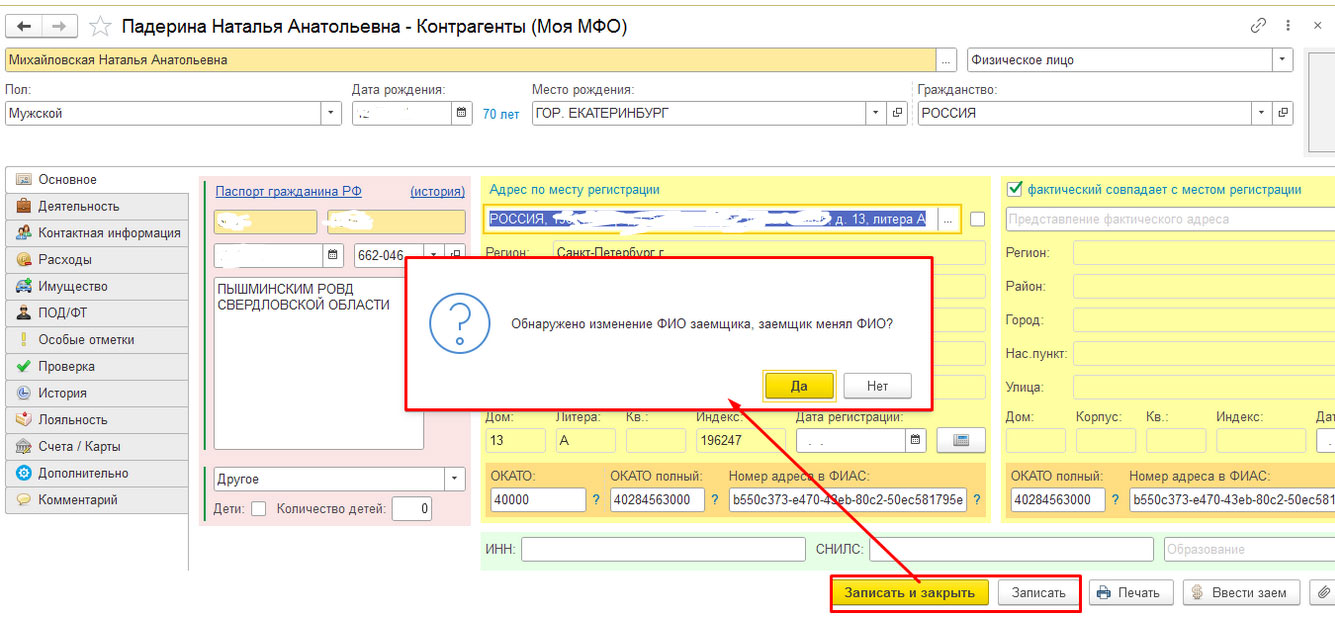
Task: Open the registration address ellipsis editor
Action: (949, 219)
